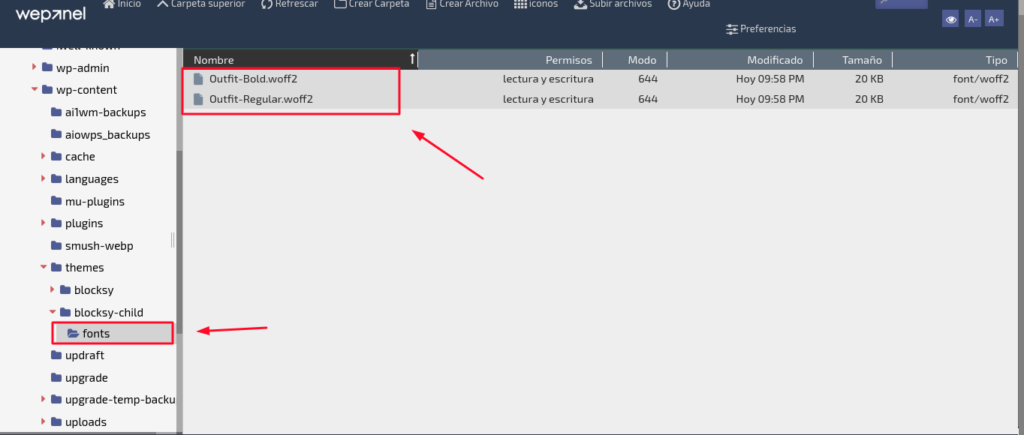Screen dimensions: 1024x435
Task: Collapse the wp-content folder arrow
Action: (34, 89)
